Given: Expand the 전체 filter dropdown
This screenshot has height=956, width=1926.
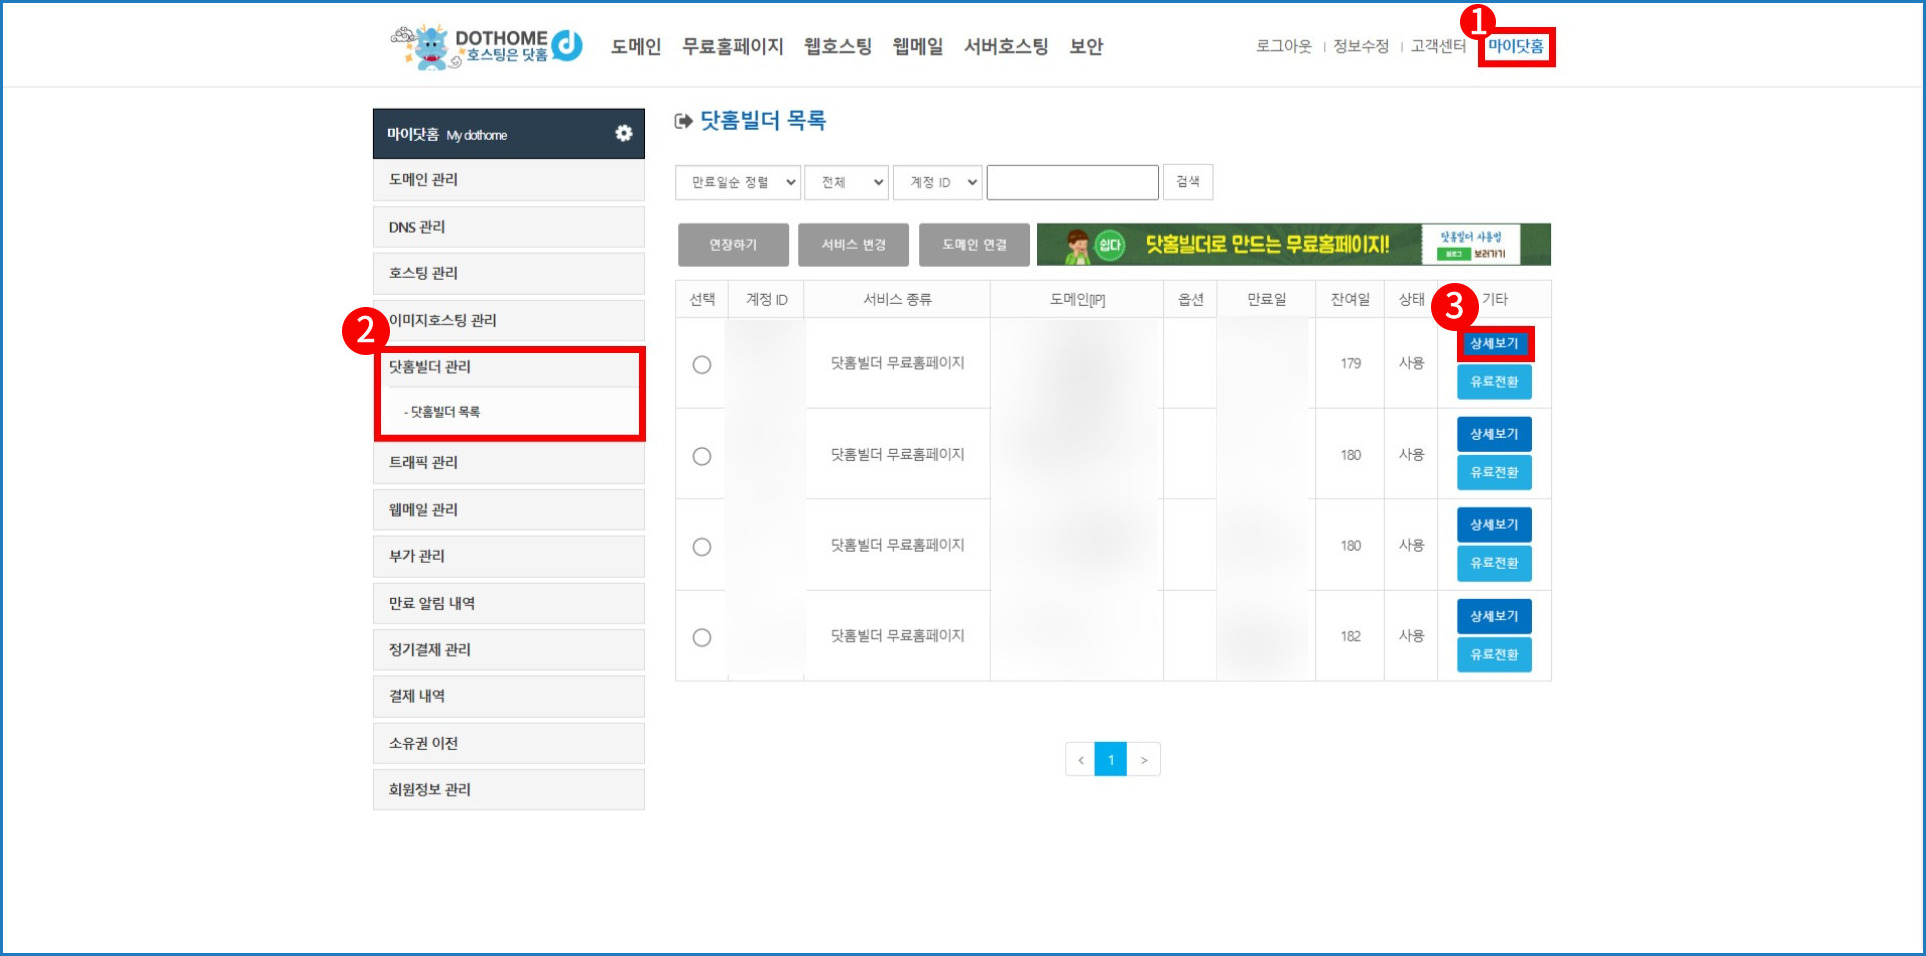Looking at the screenshot, I should tap(847, 183).
